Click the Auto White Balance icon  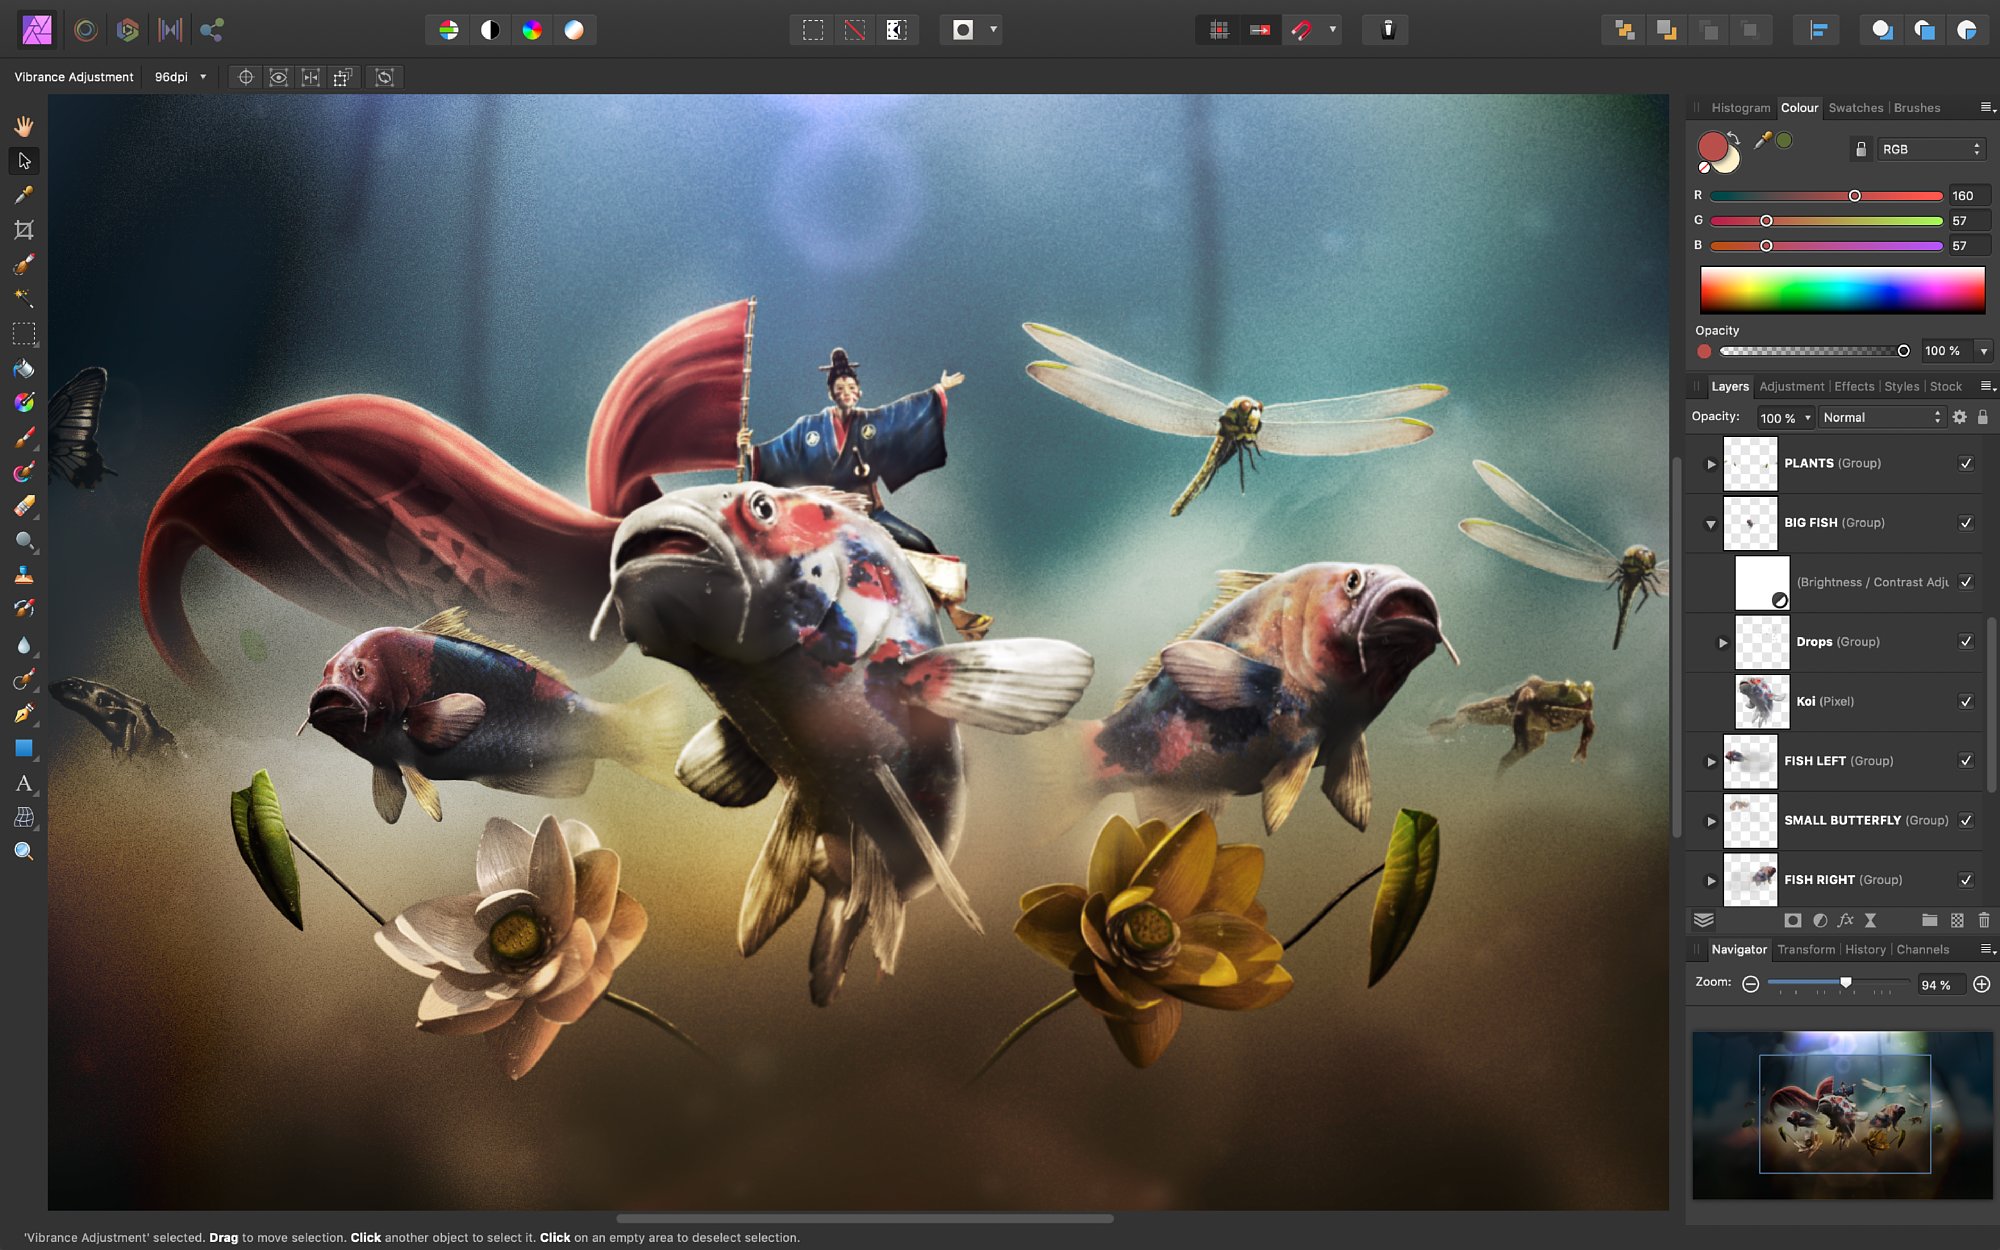tap(573, 30)
